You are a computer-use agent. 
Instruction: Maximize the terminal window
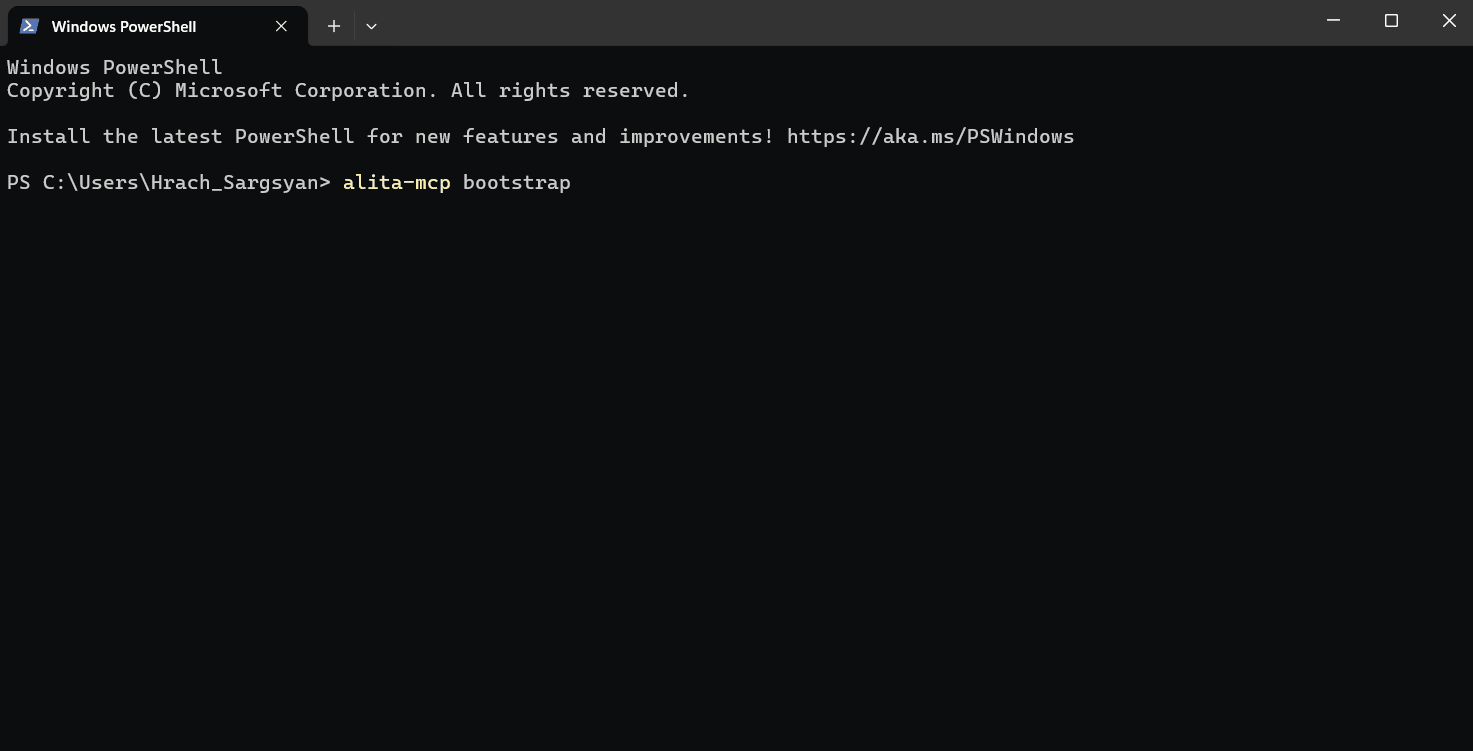pyautogui.click(x=1391, y=21)
